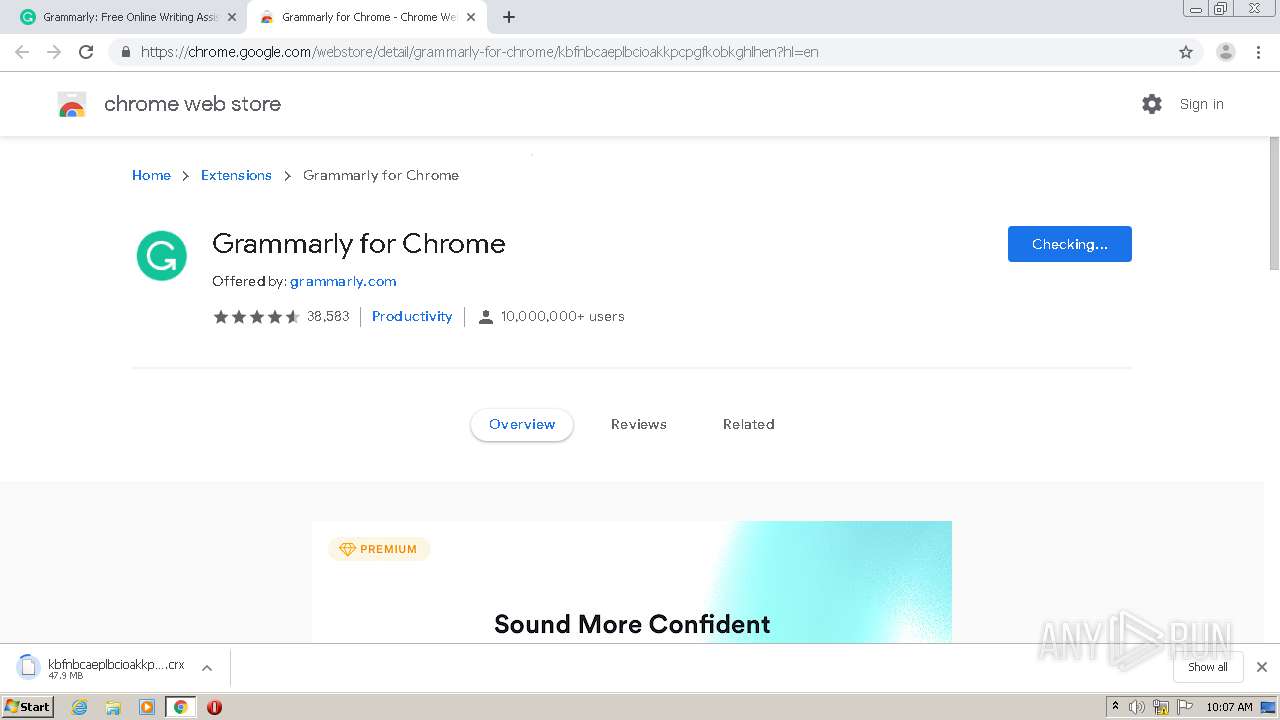Click the Checking... button
Viewport: 1280px width, 720px height.
pos(1069,244)
